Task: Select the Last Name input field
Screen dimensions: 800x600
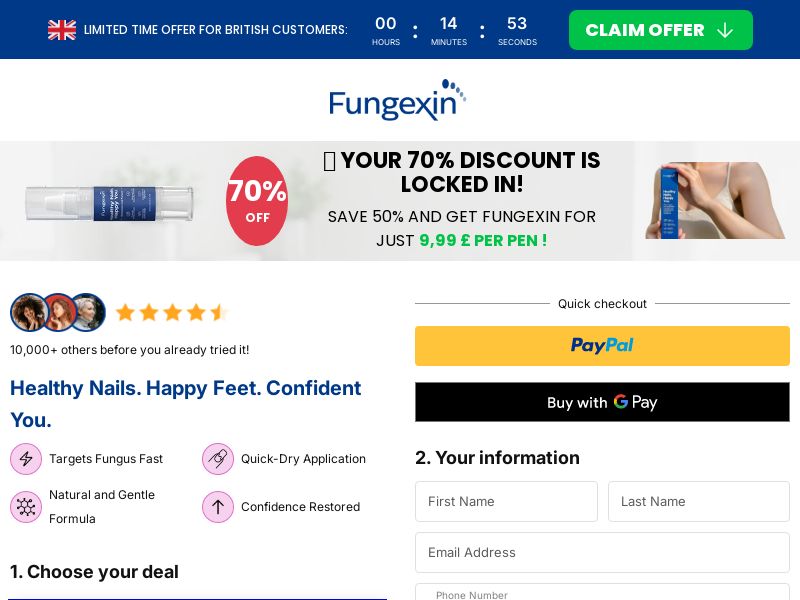Action: (699, 501)
